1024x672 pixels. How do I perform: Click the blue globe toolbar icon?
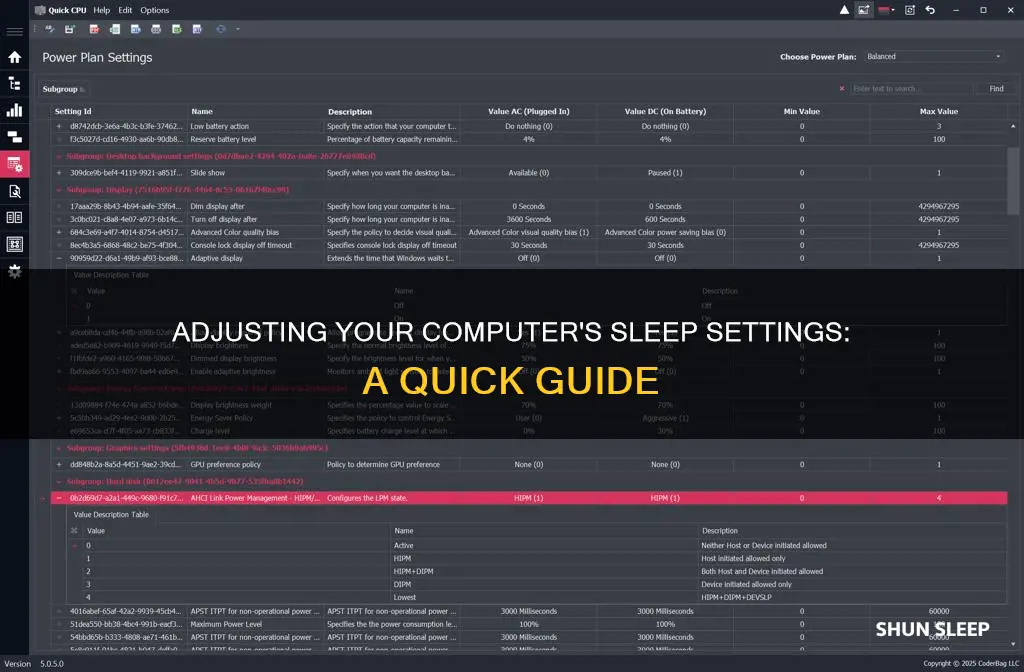[221, 29]
